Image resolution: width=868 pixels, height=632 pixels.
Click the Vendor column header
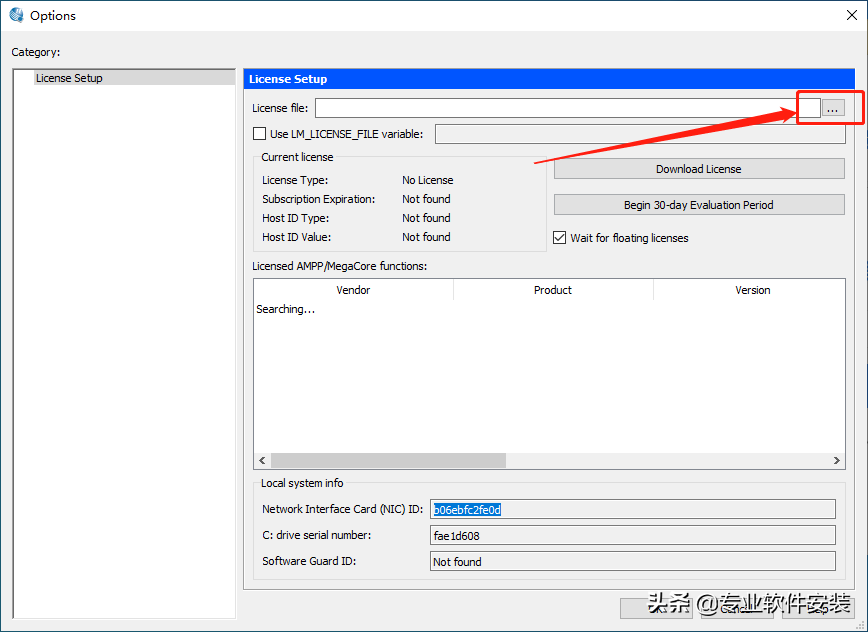click(353, 290)
